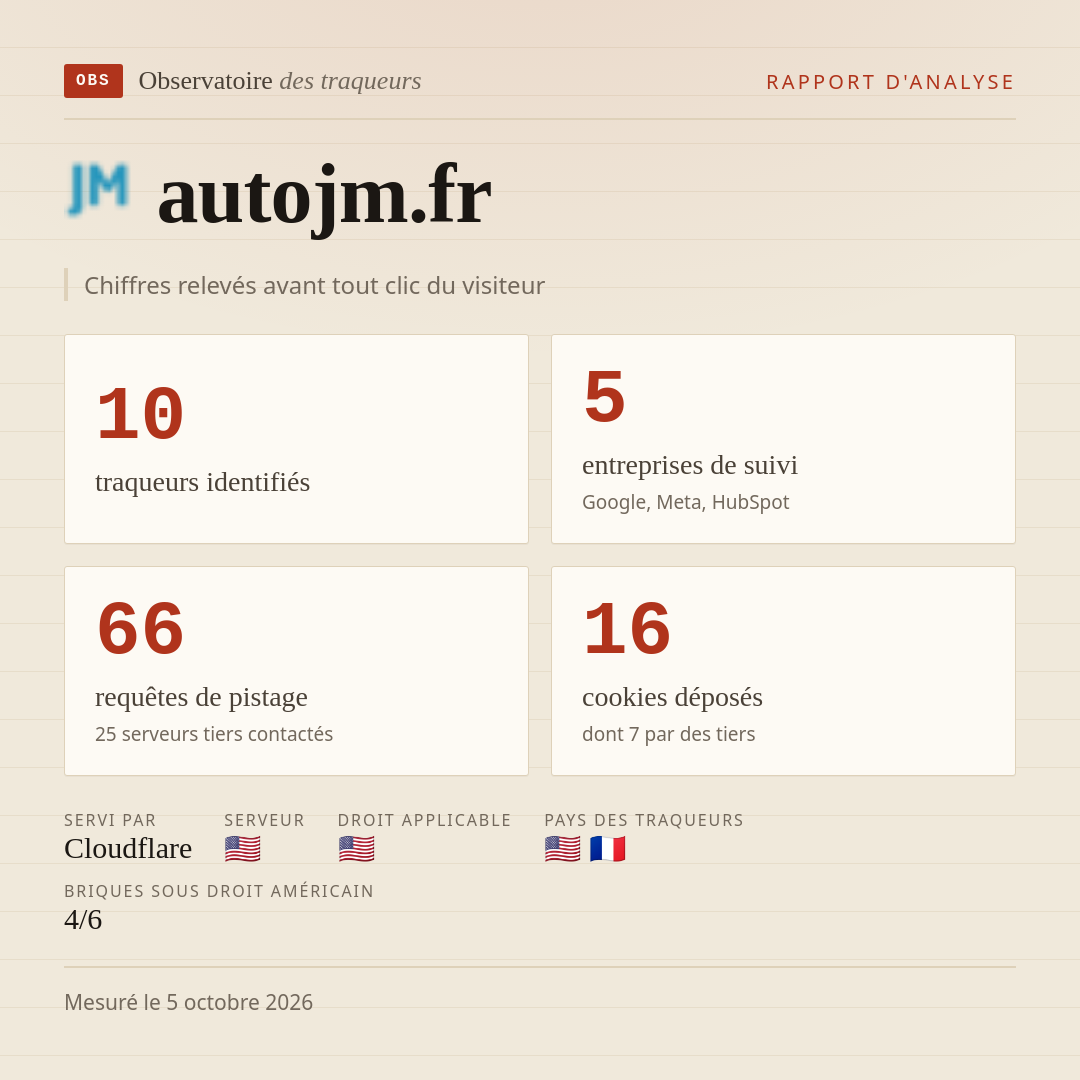Click the label requêtes de pistage
1080x1080 pixels.
click(x=201, y=697)
